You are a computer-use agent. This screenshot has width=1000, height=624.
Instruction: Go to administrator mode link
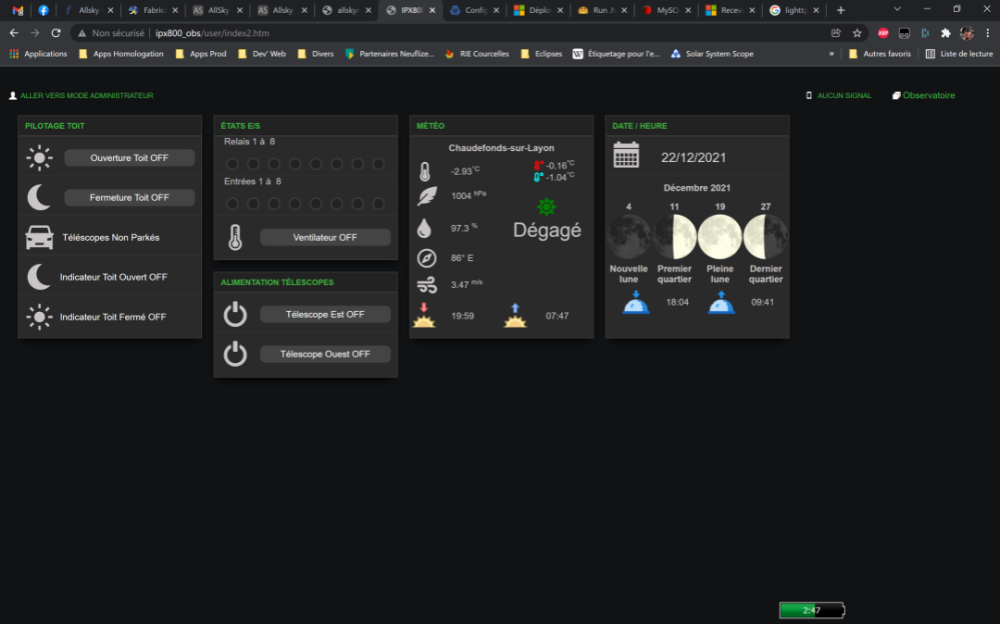[86, 96]
